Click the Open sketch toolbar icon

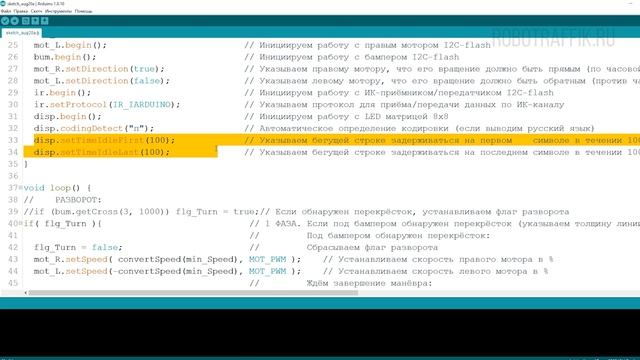tap(35, 21)
